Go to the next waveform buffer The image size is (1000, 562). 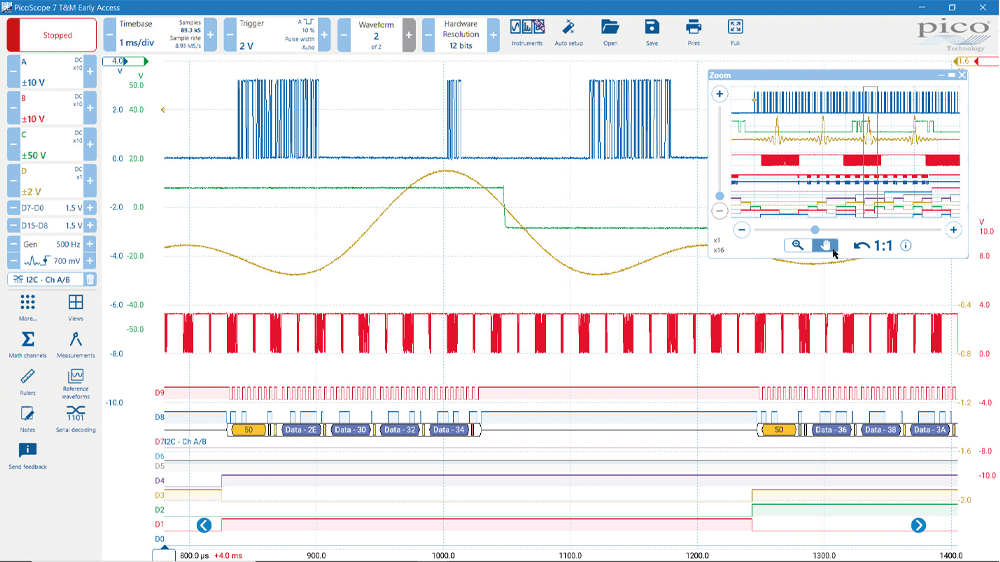[x=409, y=34]
